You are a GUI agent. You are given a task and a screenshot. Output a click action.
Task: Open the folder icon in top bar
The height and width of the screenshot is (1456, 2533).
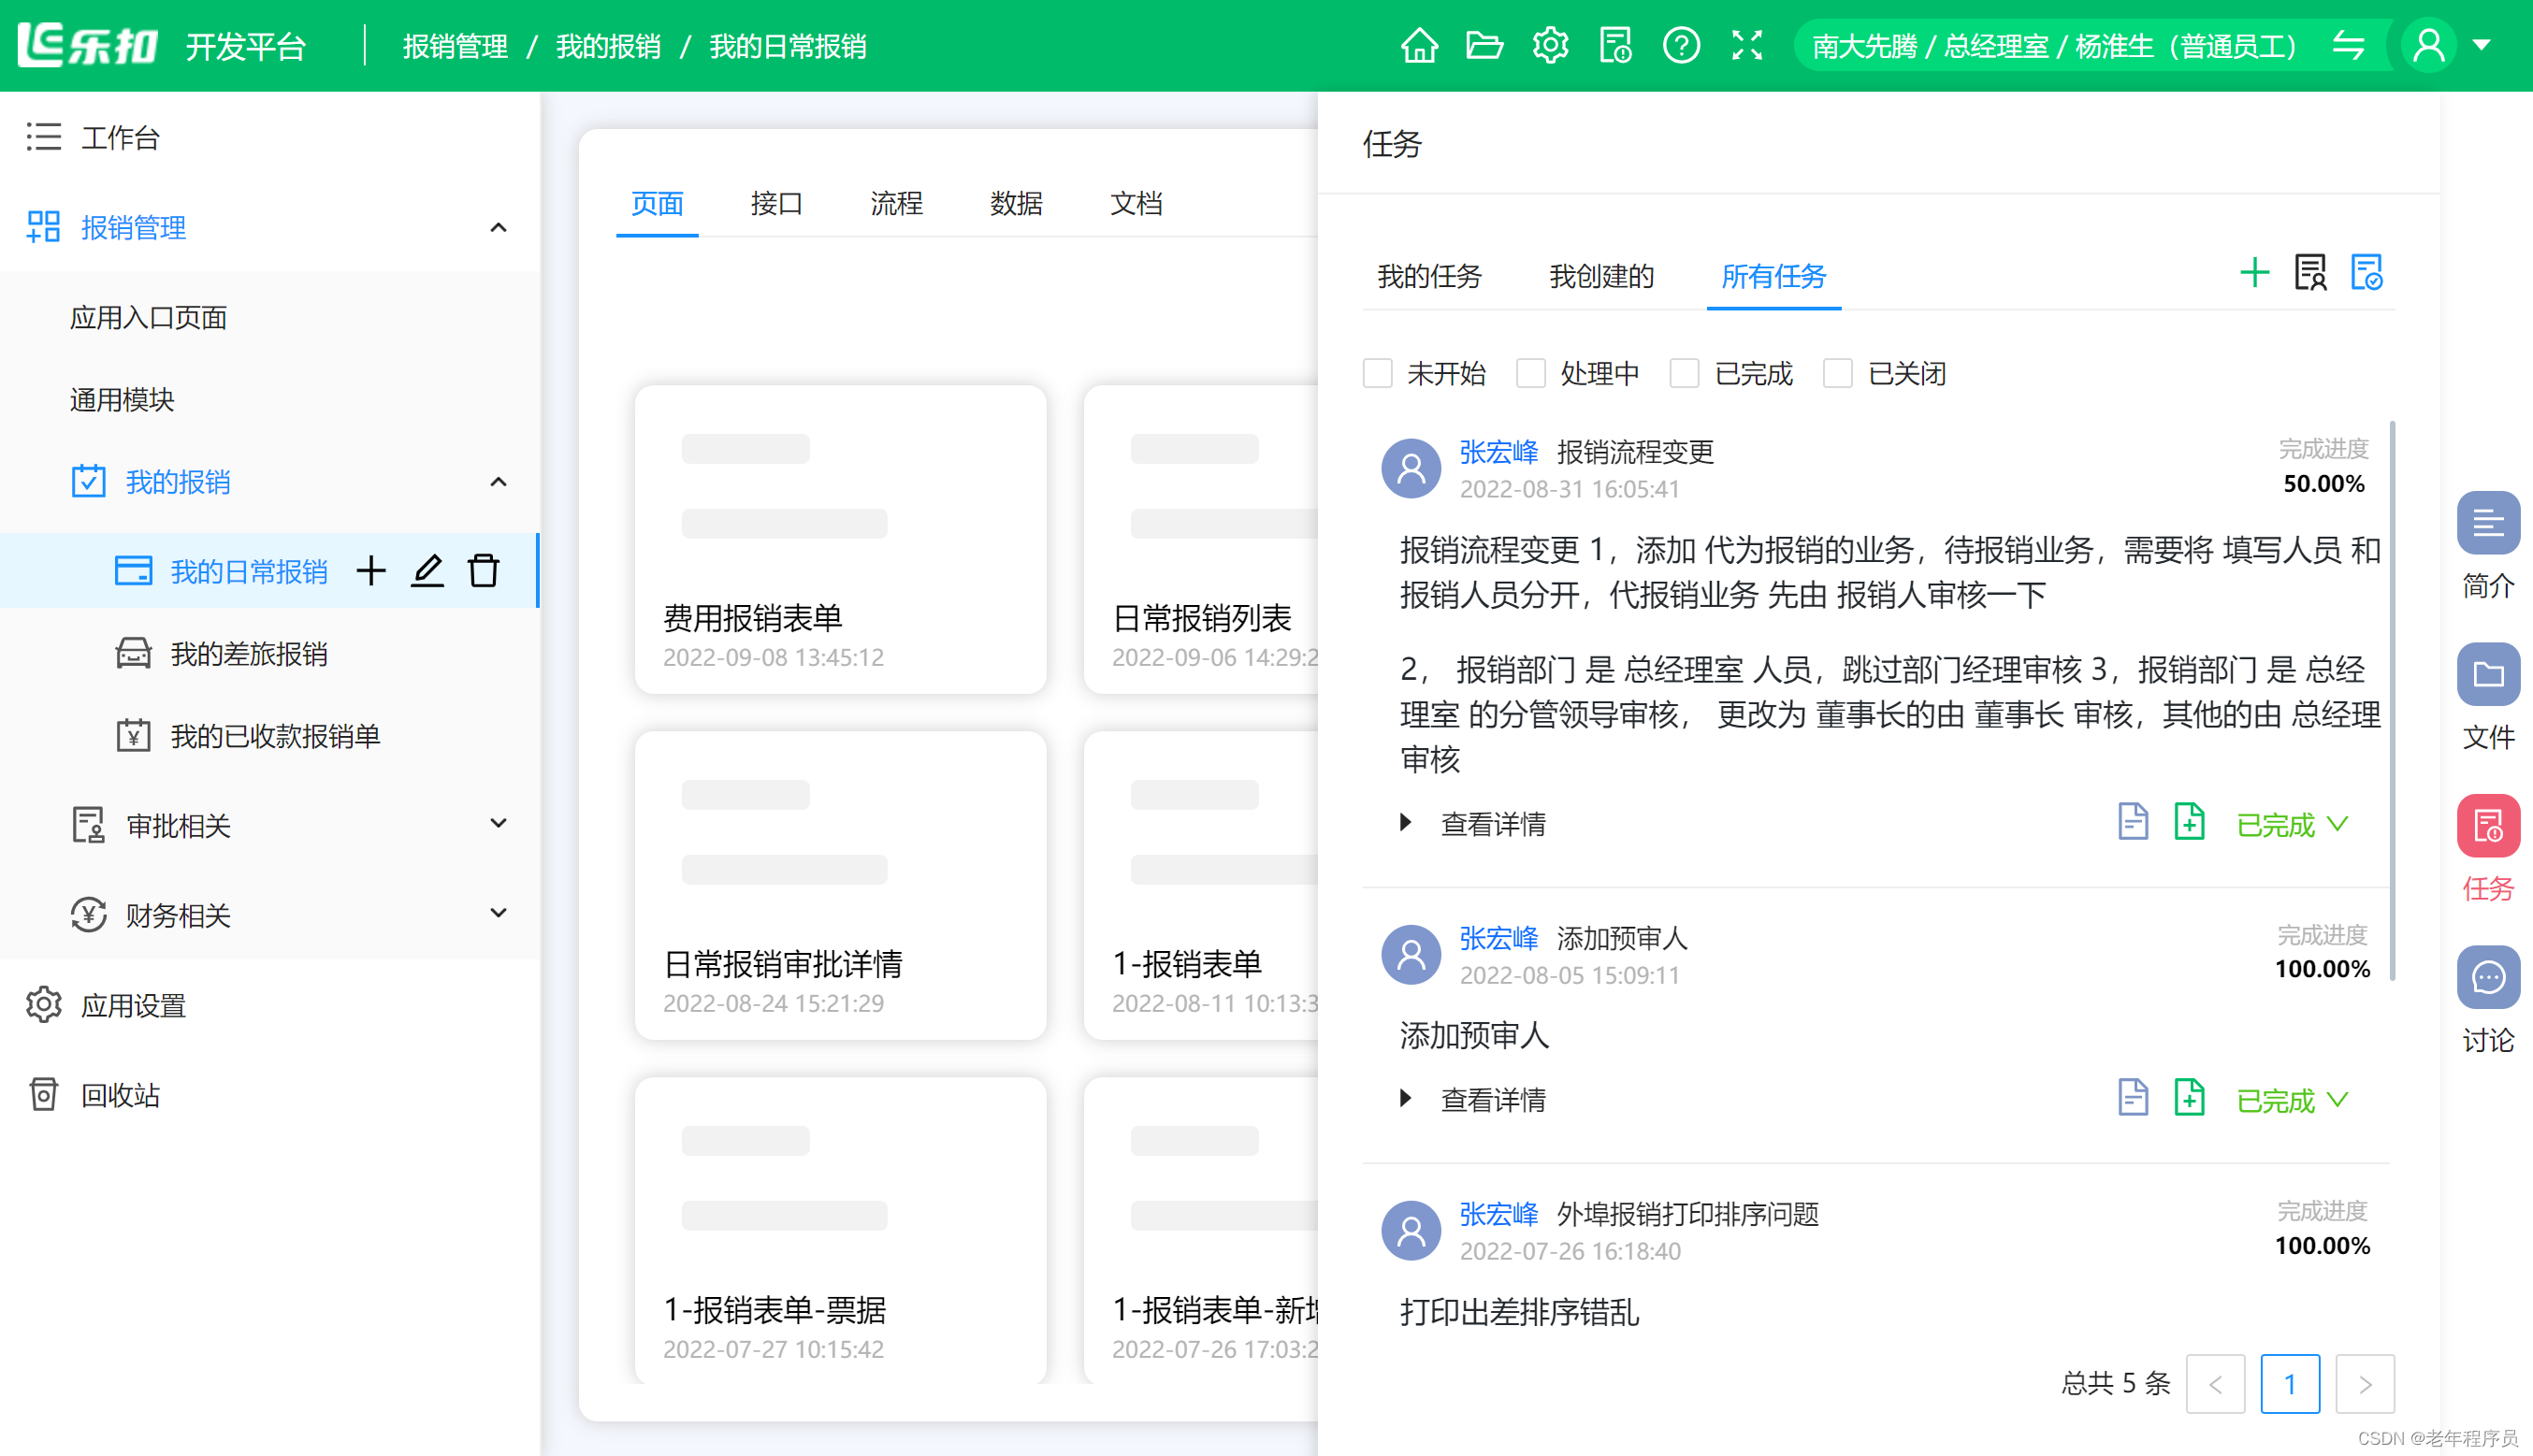pyautogui.click(x=1484, y=46)
